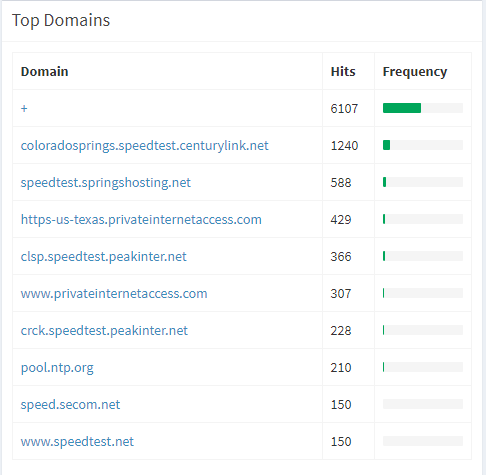Click the 6107 hits count cell

coord(344,109)
